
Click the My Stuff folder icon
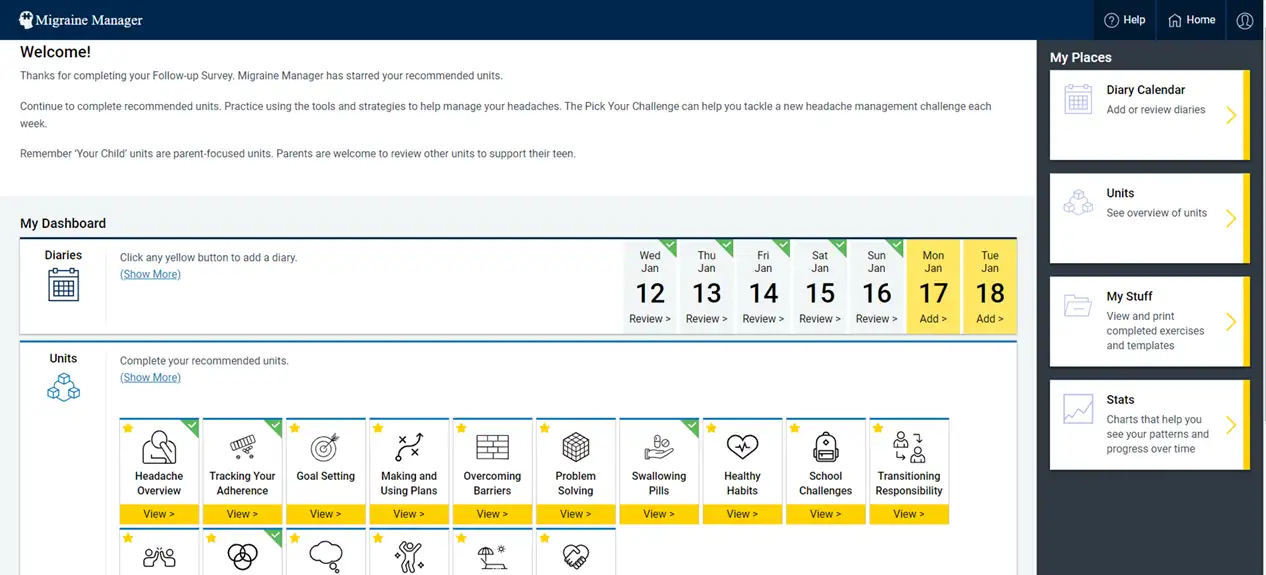(x=1078, y=305)
